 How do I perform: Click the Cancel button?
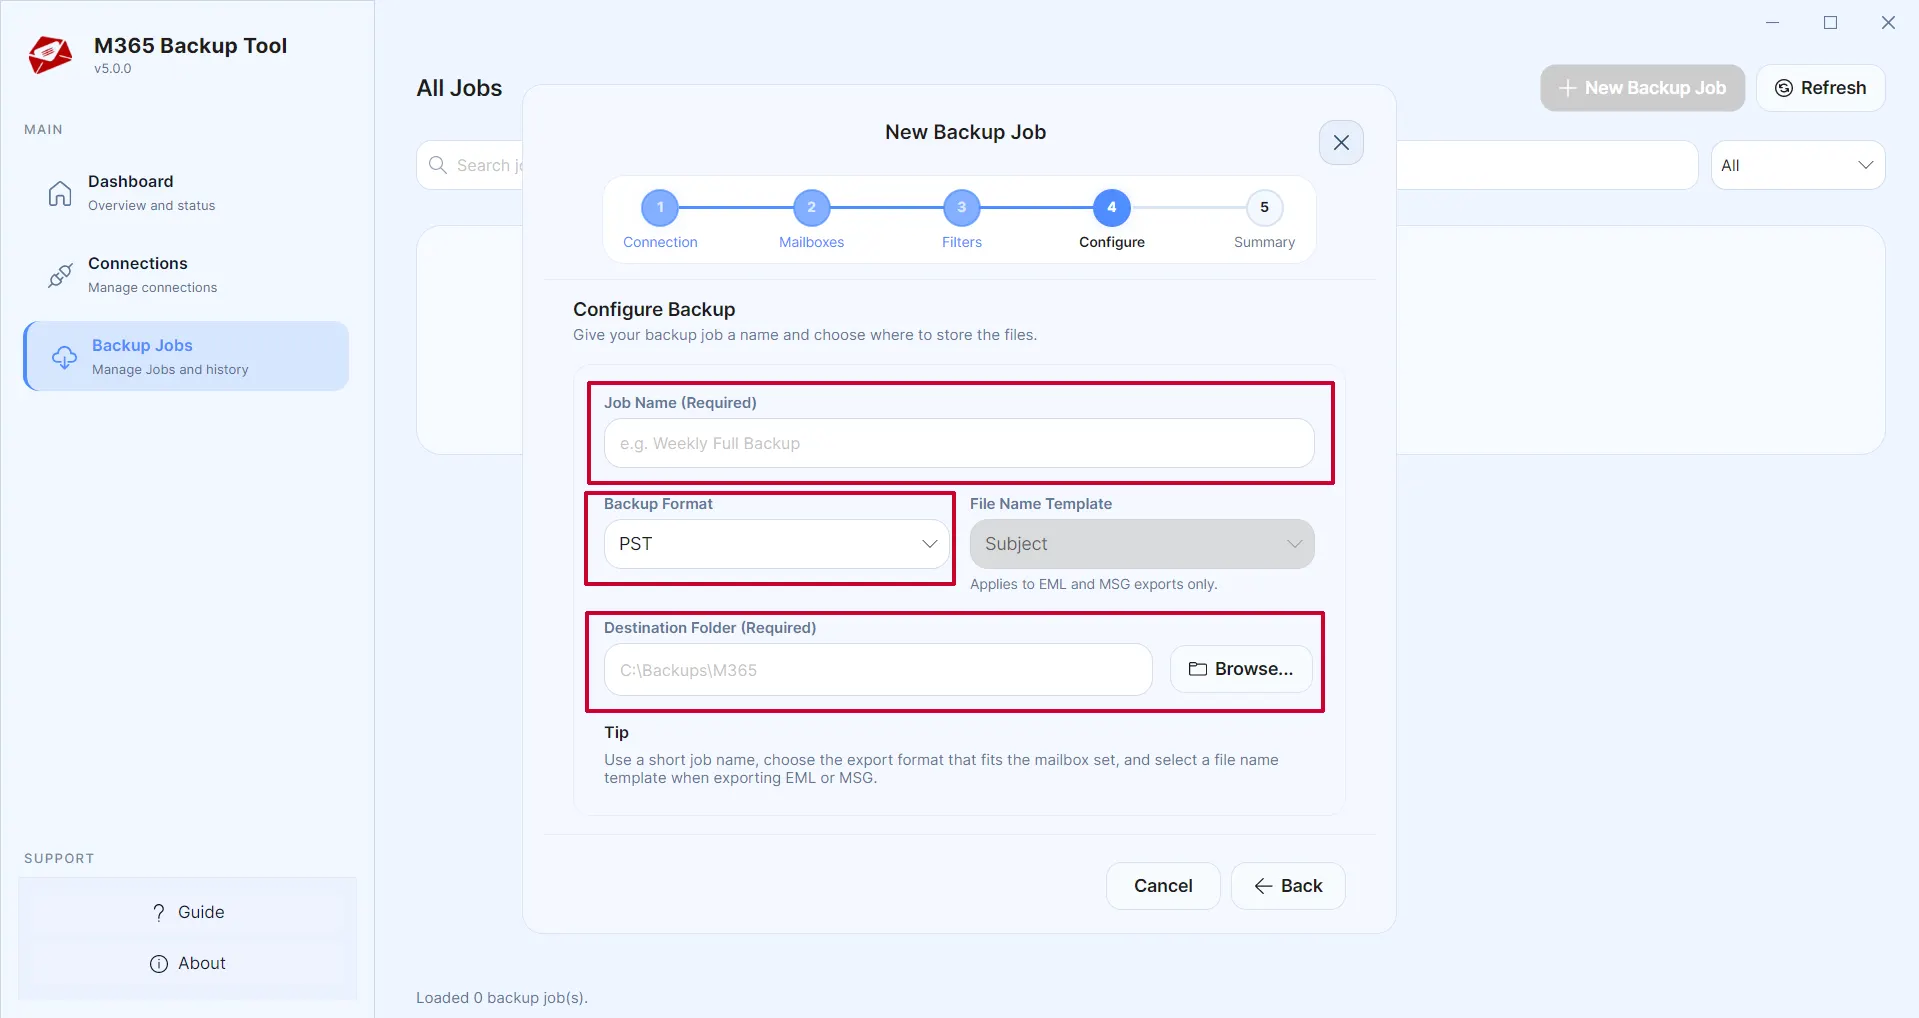tap(1163, 886)
